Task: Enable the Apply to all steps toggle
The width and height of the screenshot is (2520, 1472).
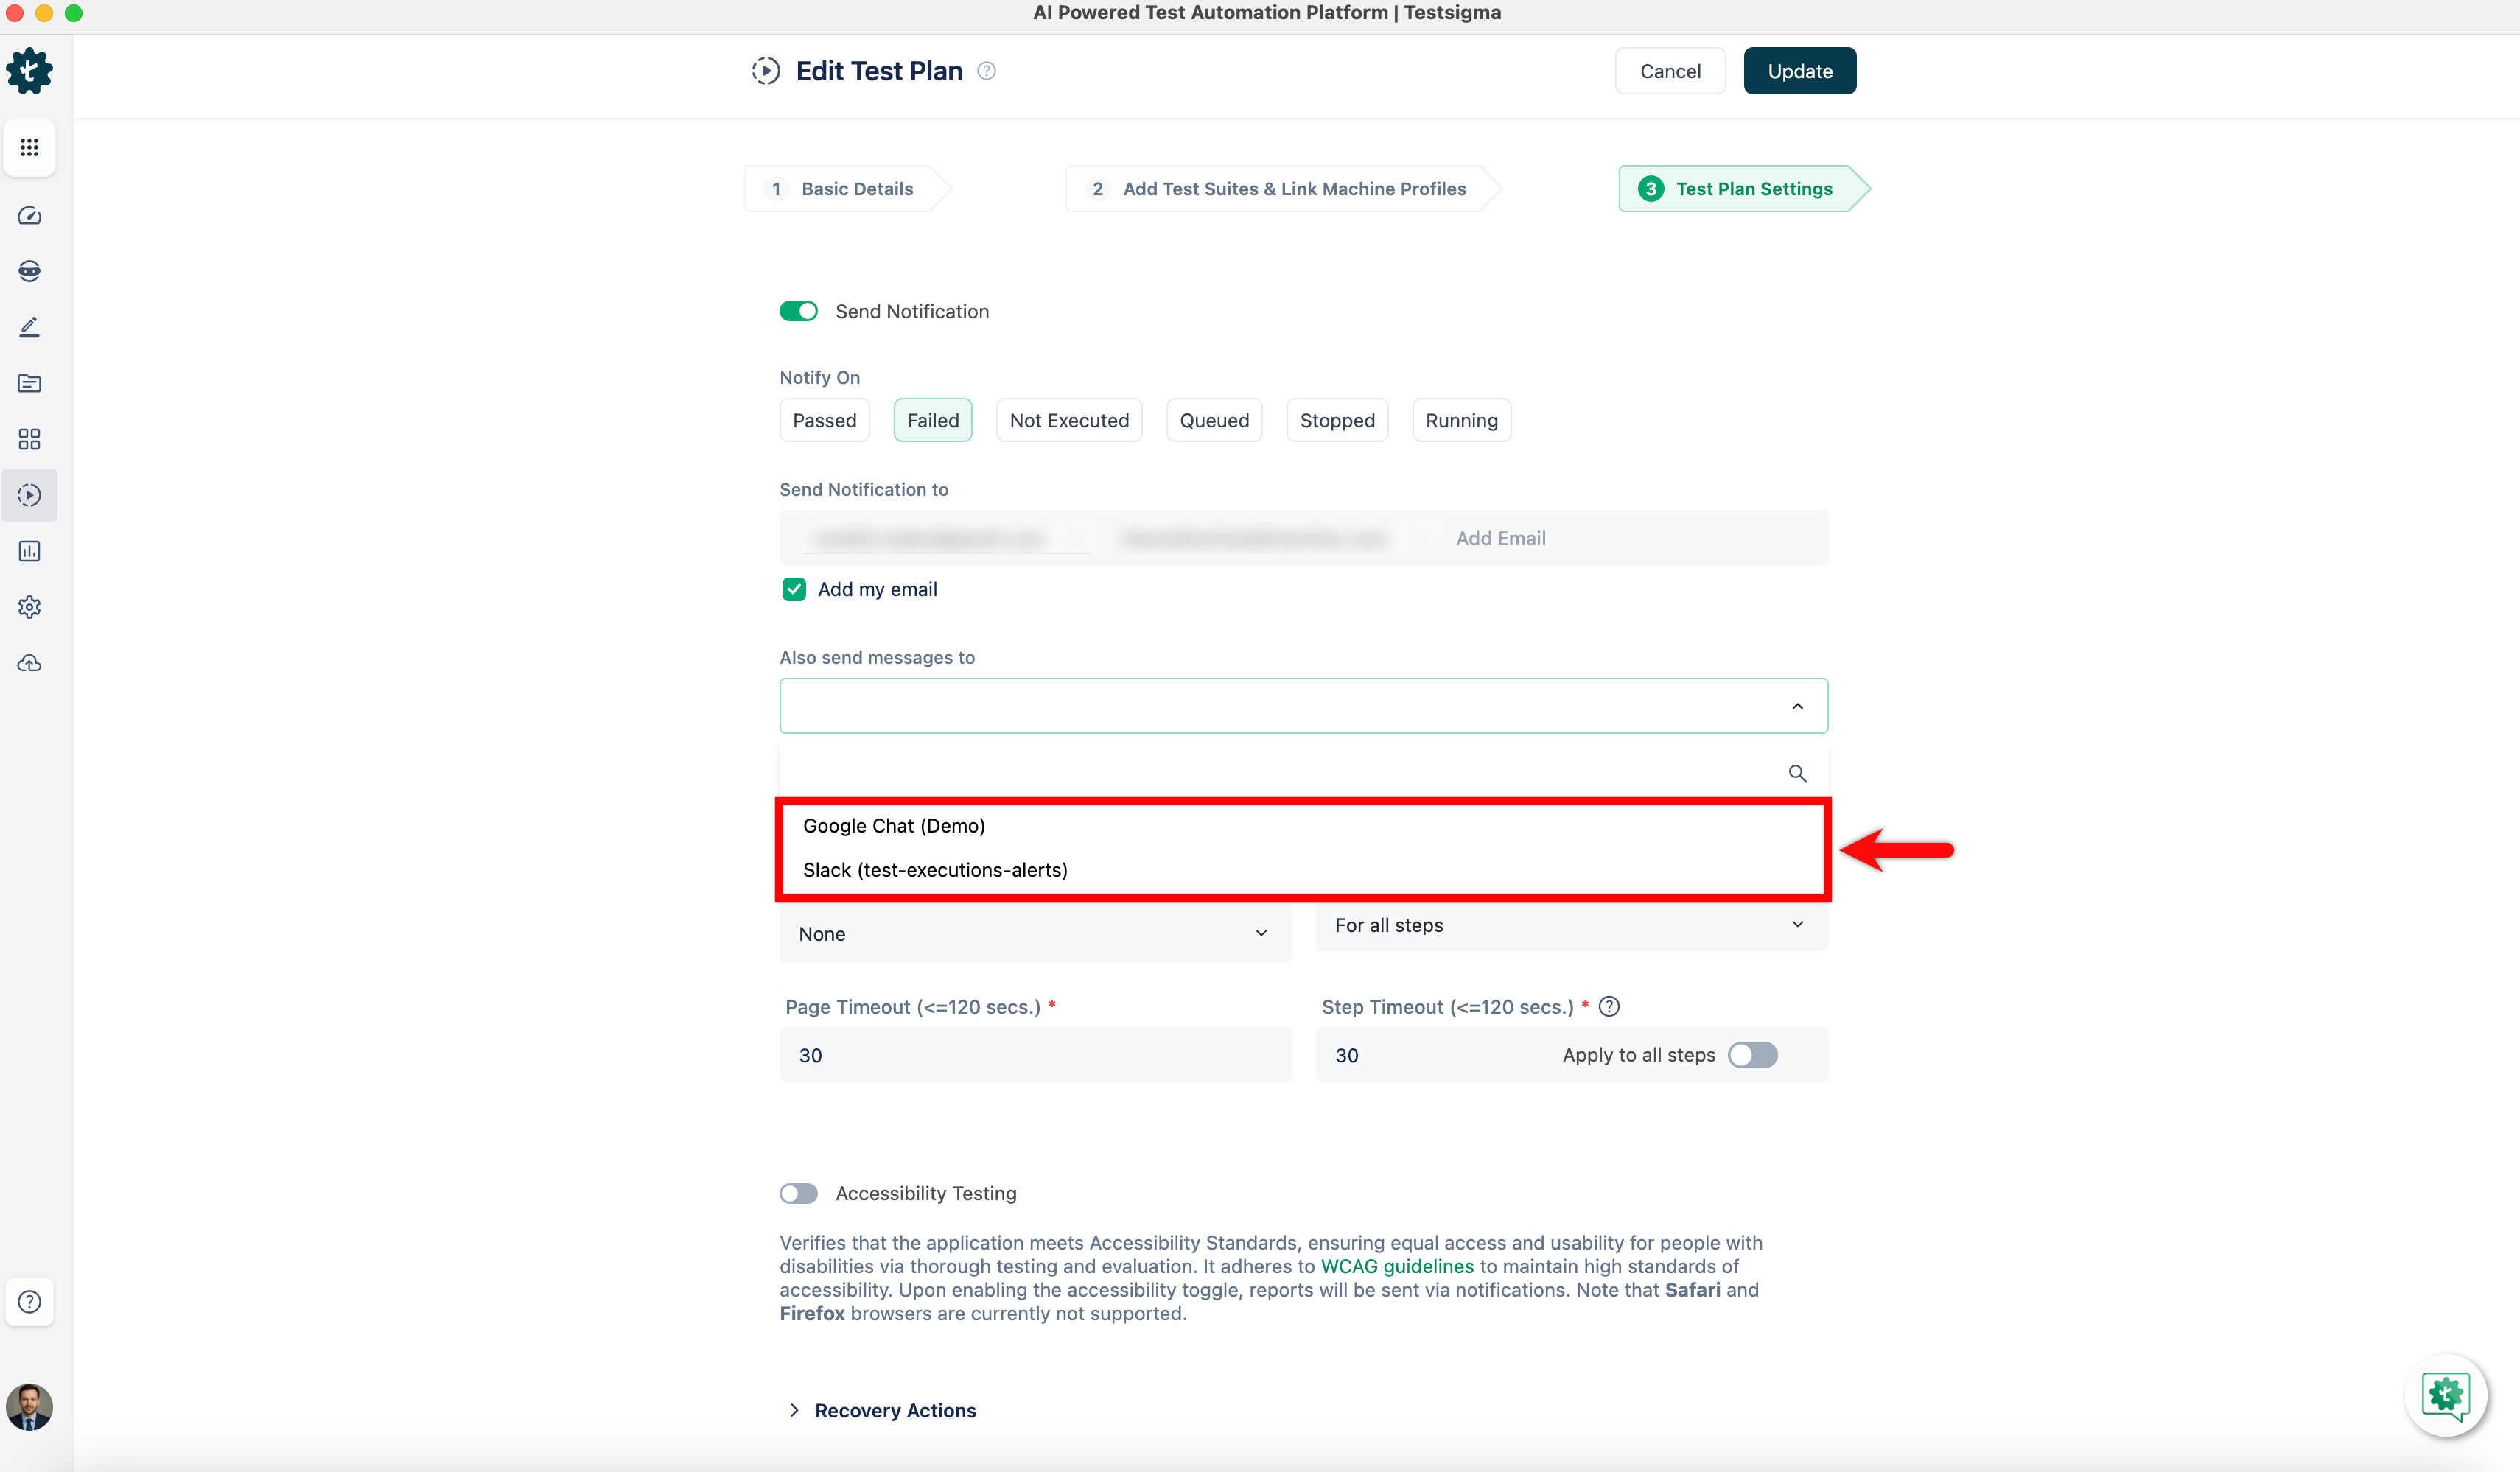Action: [1752, 1055]
